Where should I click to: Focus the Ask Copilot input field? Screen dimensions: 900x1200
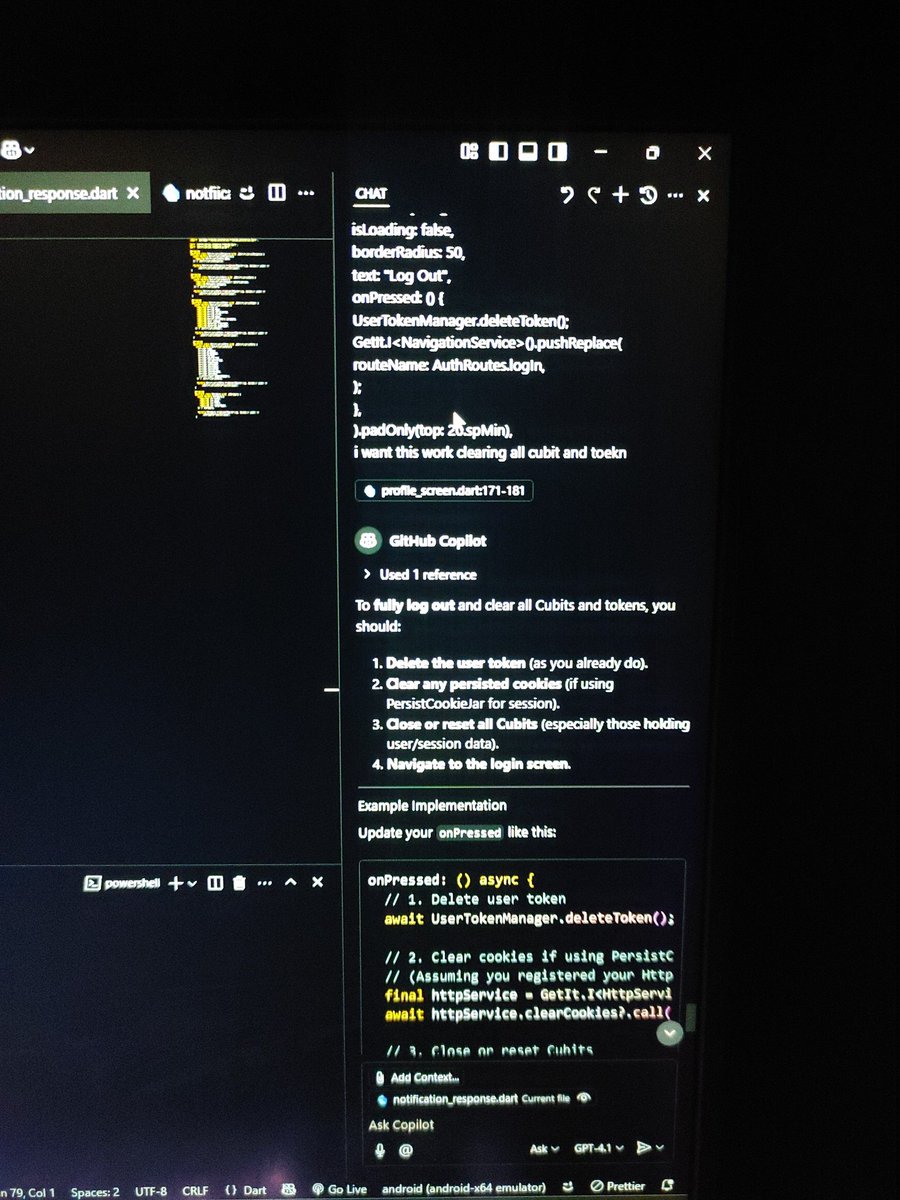pyautogui.click(x=520, y=1125)
